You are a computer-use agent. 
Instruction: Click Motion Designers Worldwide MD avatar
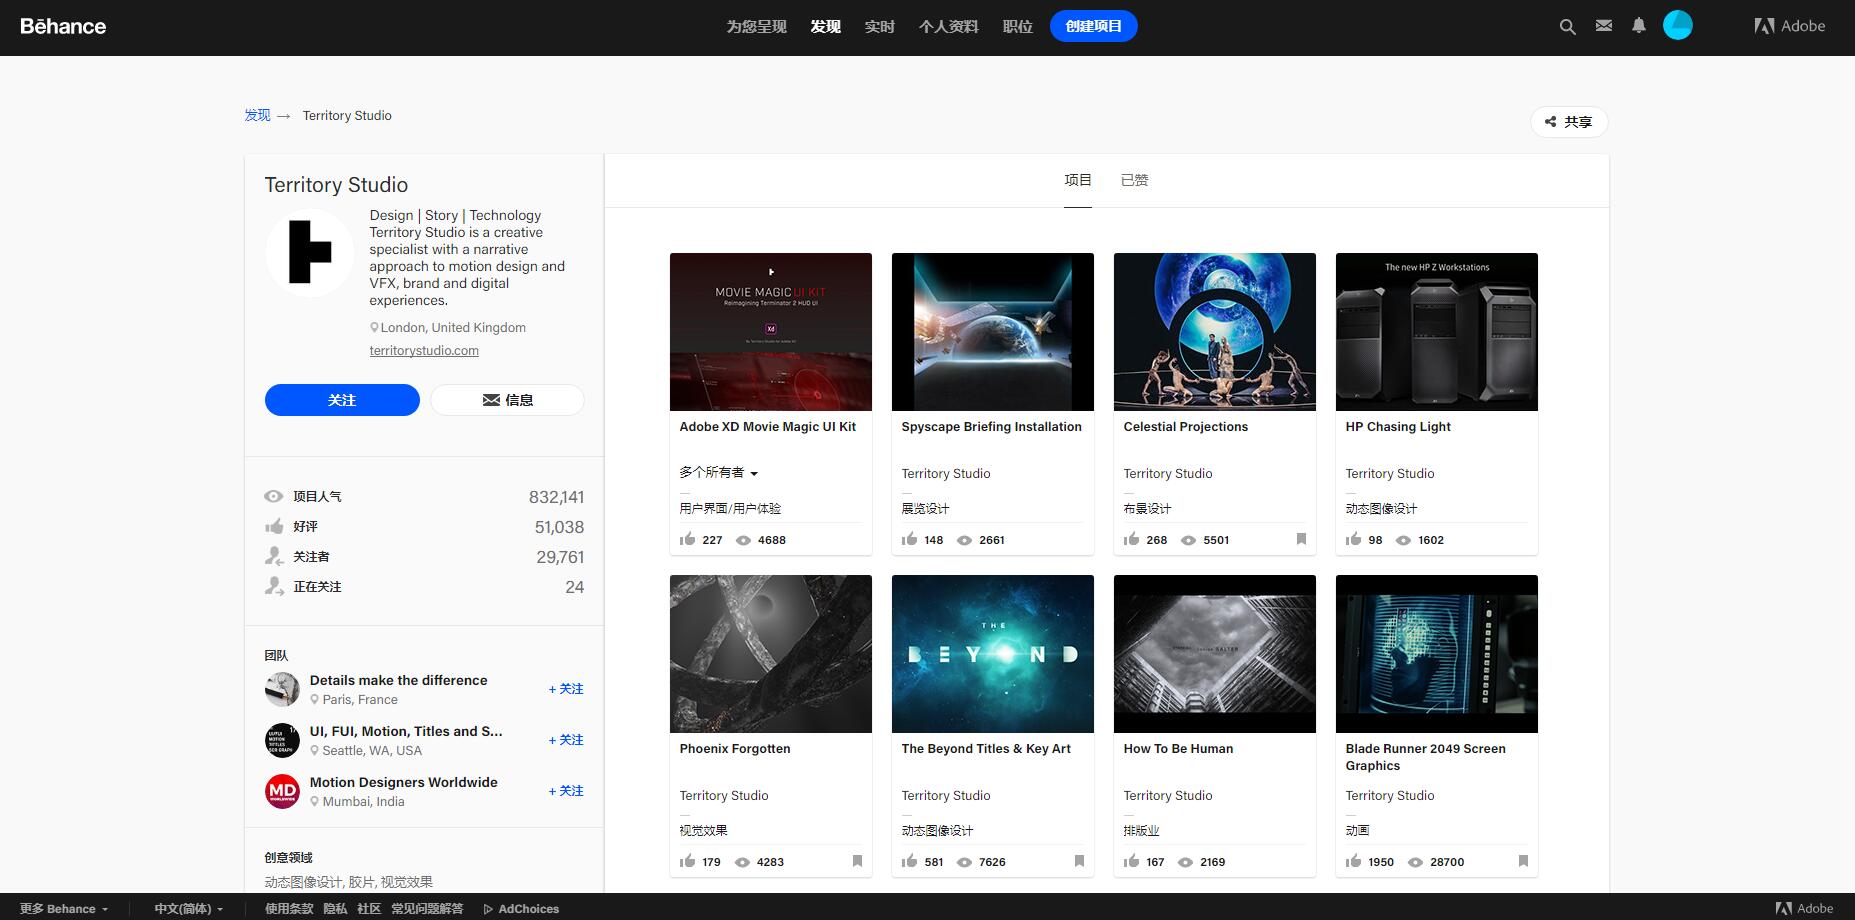282,791
